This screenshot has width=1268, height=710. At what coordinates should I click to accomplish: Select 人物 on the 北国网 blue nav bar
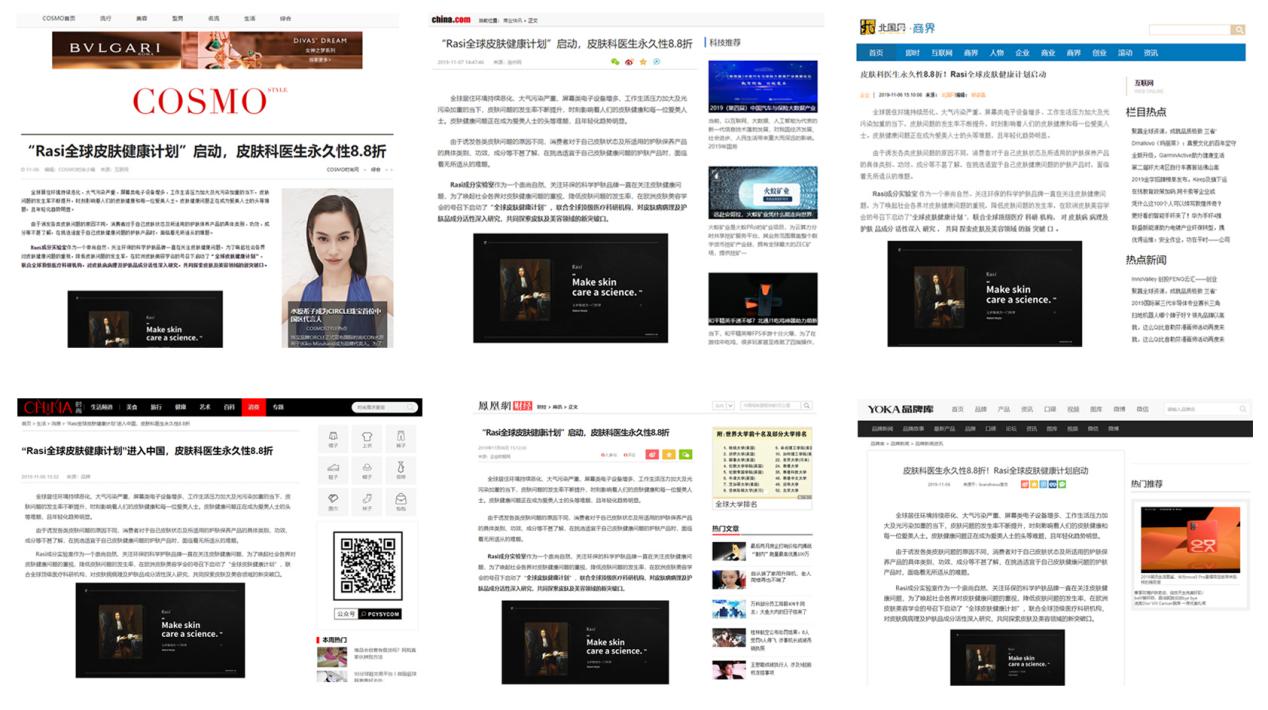(x=997, y=53)
